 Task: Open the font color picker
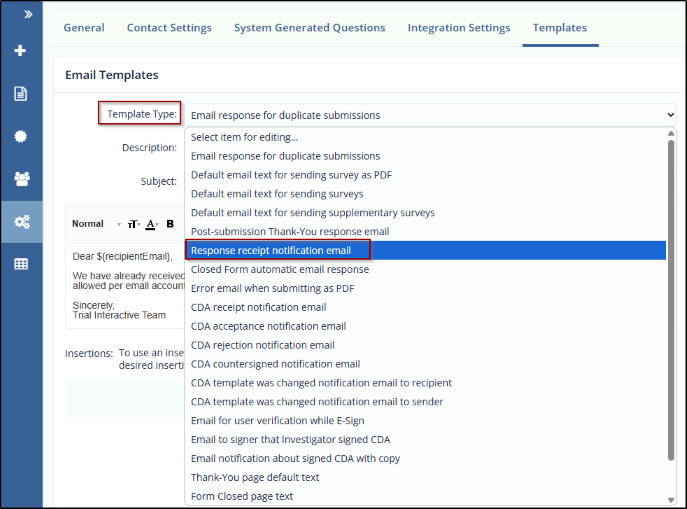pyautogui.click(x=152, y=224)
